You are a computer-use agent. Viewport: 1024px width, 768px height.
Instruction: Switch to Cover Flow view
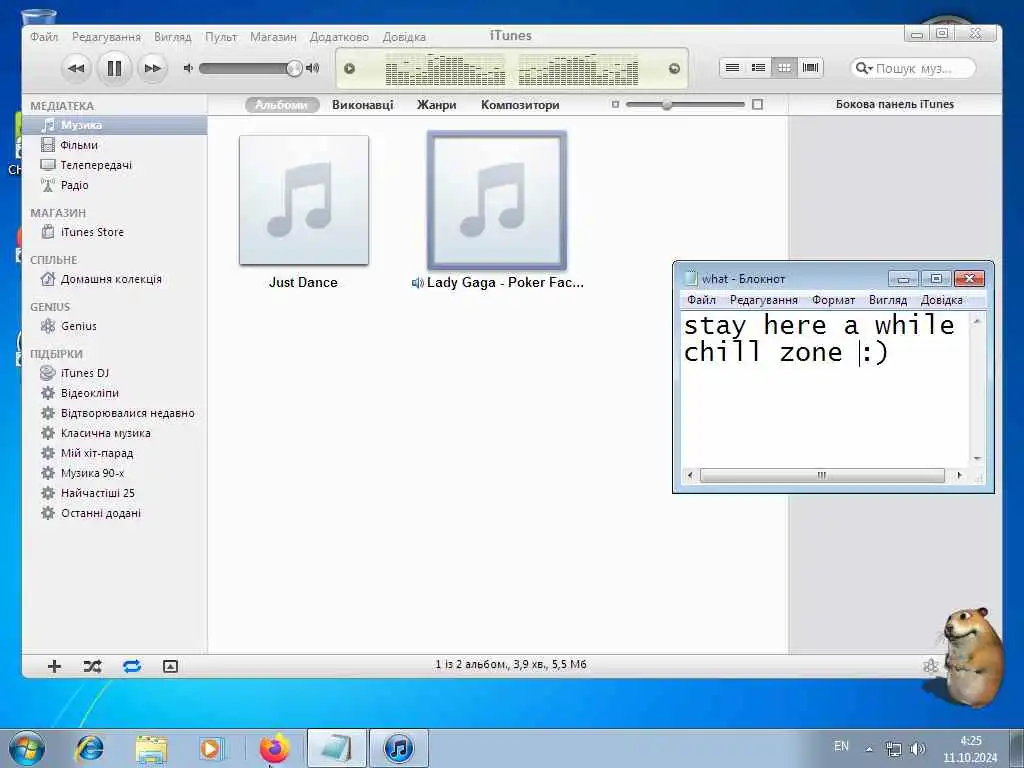tap(810, 68)
